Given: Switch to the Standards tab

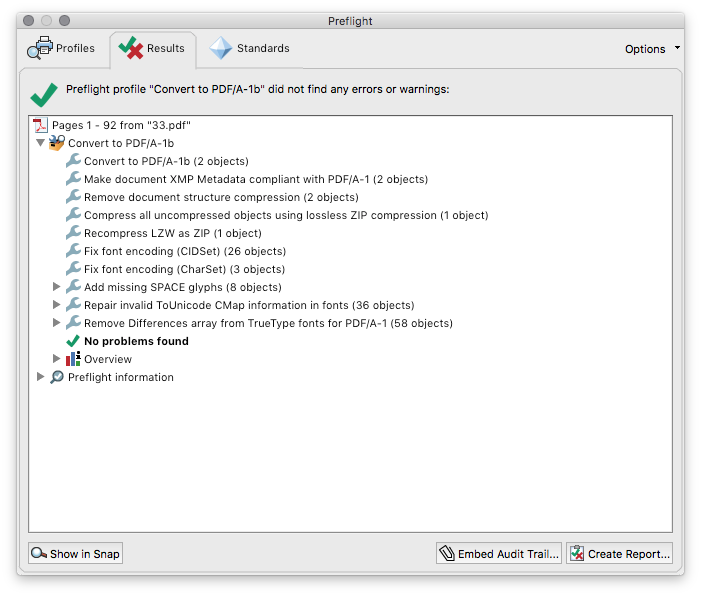Looking at the screenshot, I should point(250,48).
